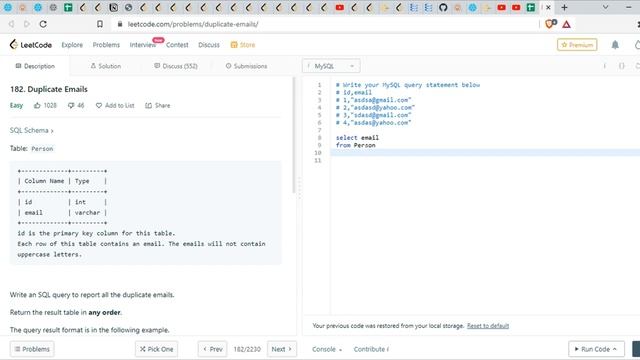The height and width of the screenshot is (360, 640).
Task: Open Brave Rewards triangle icon
Action: tap(566, 24)
